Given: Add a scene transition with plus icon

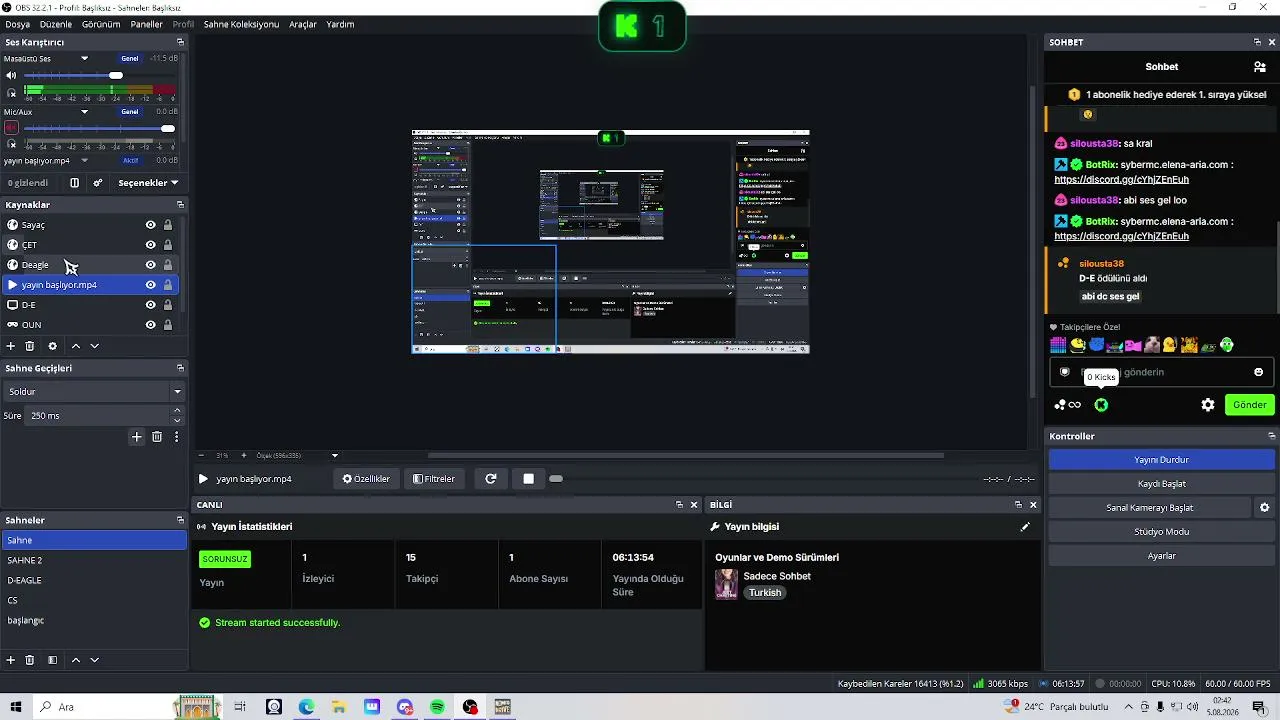Looking at the screenshot, I should (x=137, y=437).
